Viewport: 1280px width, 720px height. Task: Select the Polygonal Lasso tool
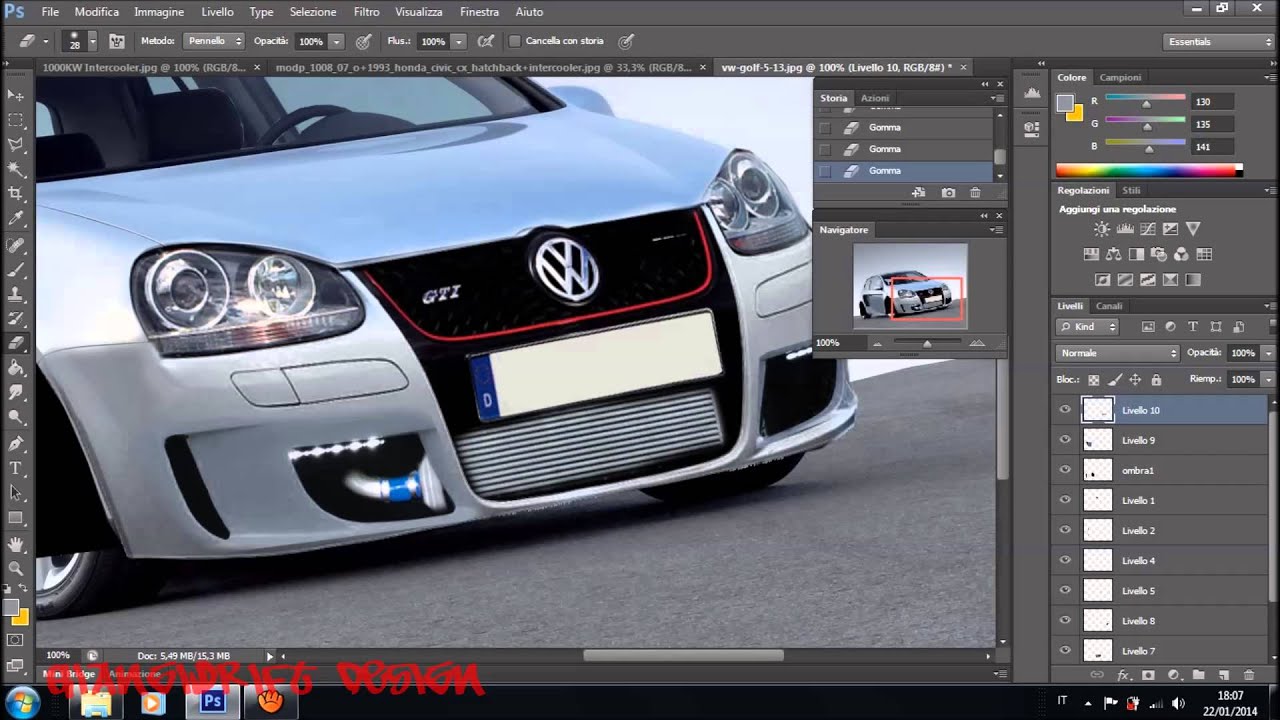click(16, 145)
